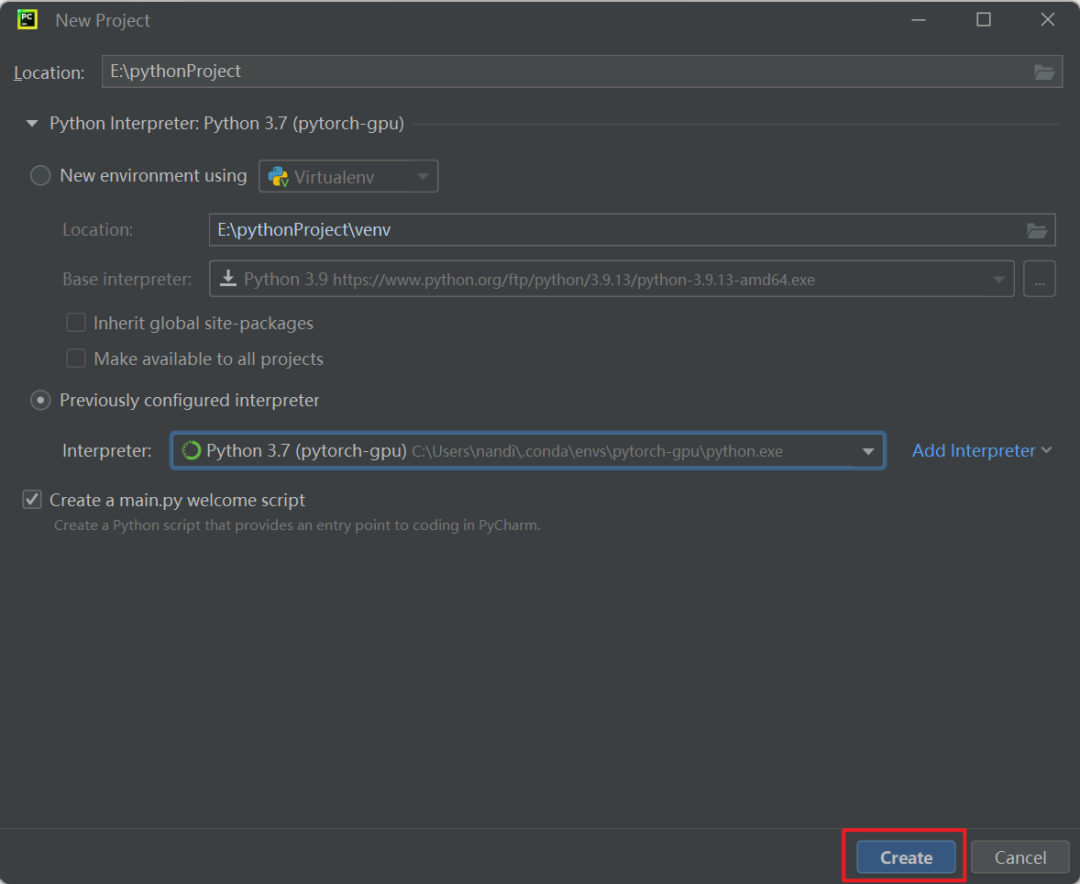
Task: Click the Cancel button
Action: pyautogui.click(x=1020, y=858)
